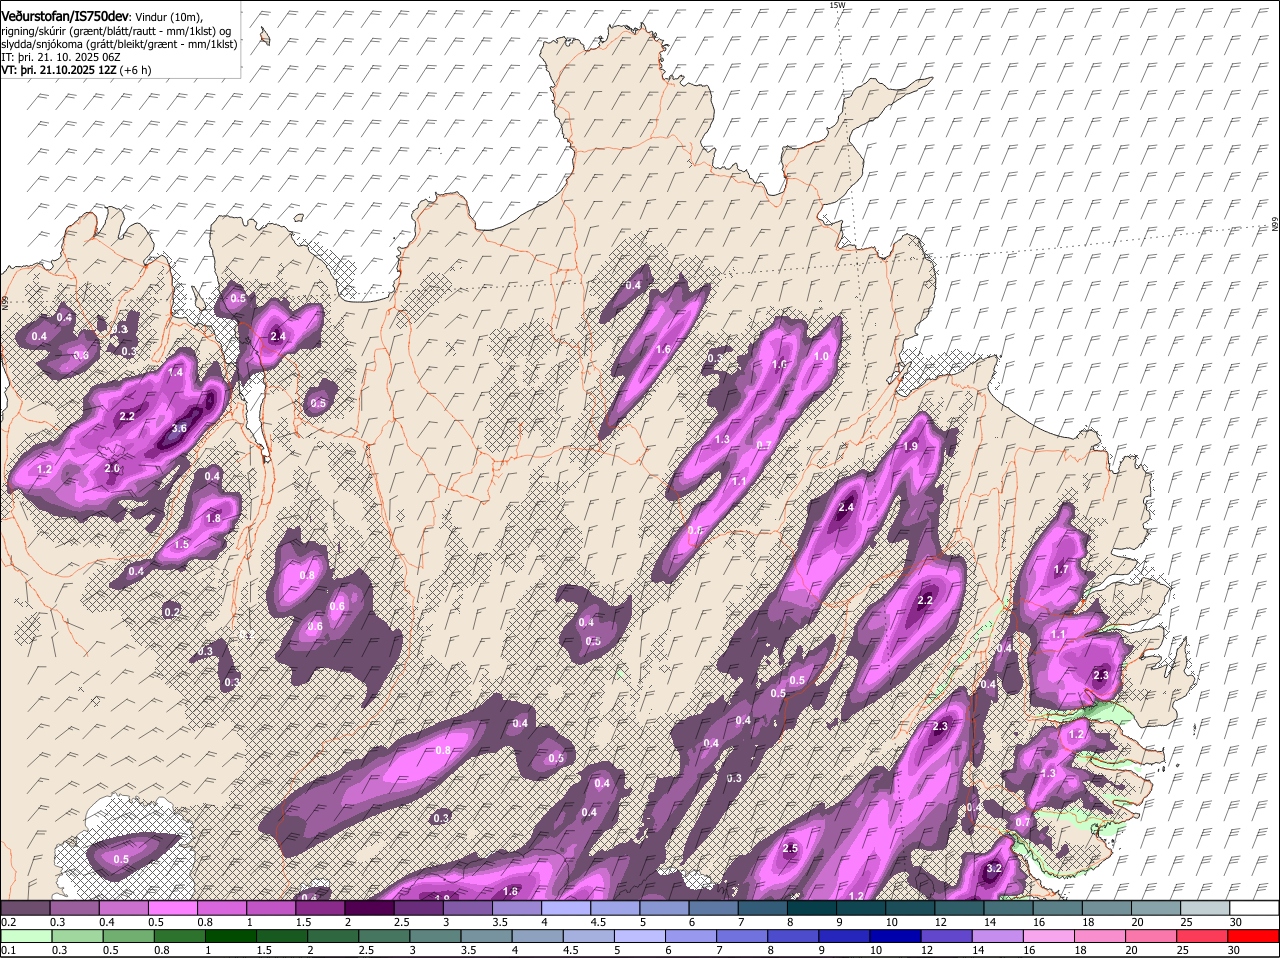Pick the light pink 16–18 swatch in bottom legend

[x=1049, y=936]
